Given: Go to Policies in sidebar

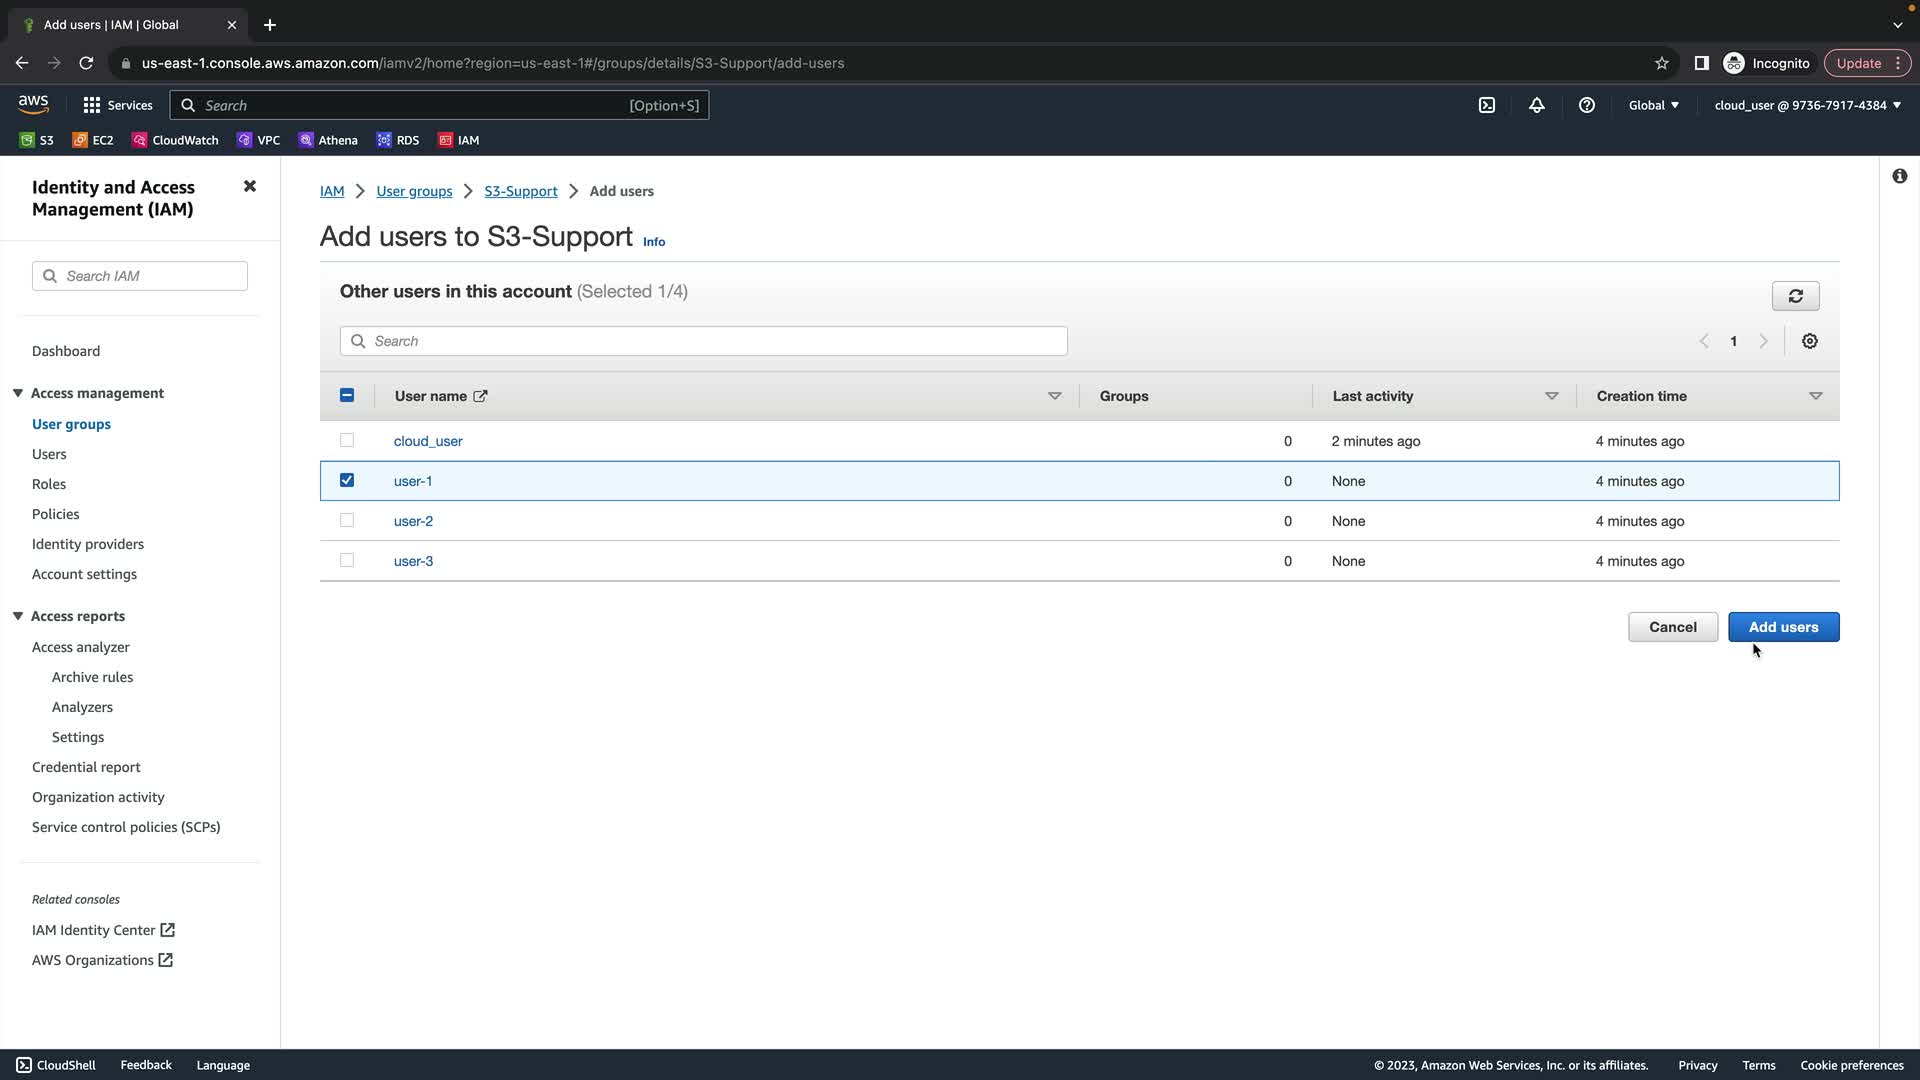Looking at the screenshot, I should coord(55,514).
